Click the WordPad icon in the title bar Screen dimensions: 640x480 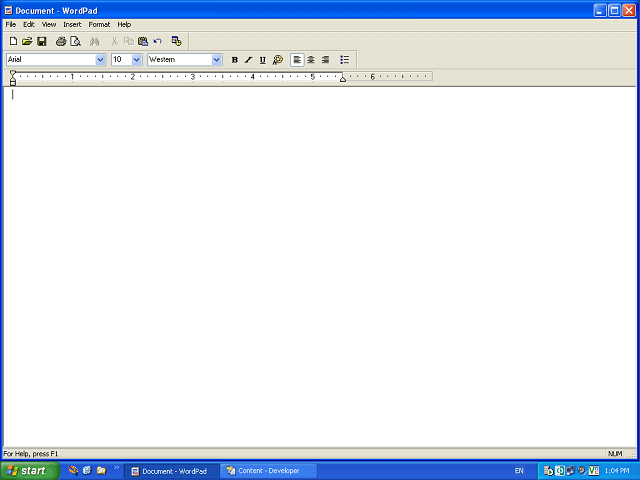(9, 11)
